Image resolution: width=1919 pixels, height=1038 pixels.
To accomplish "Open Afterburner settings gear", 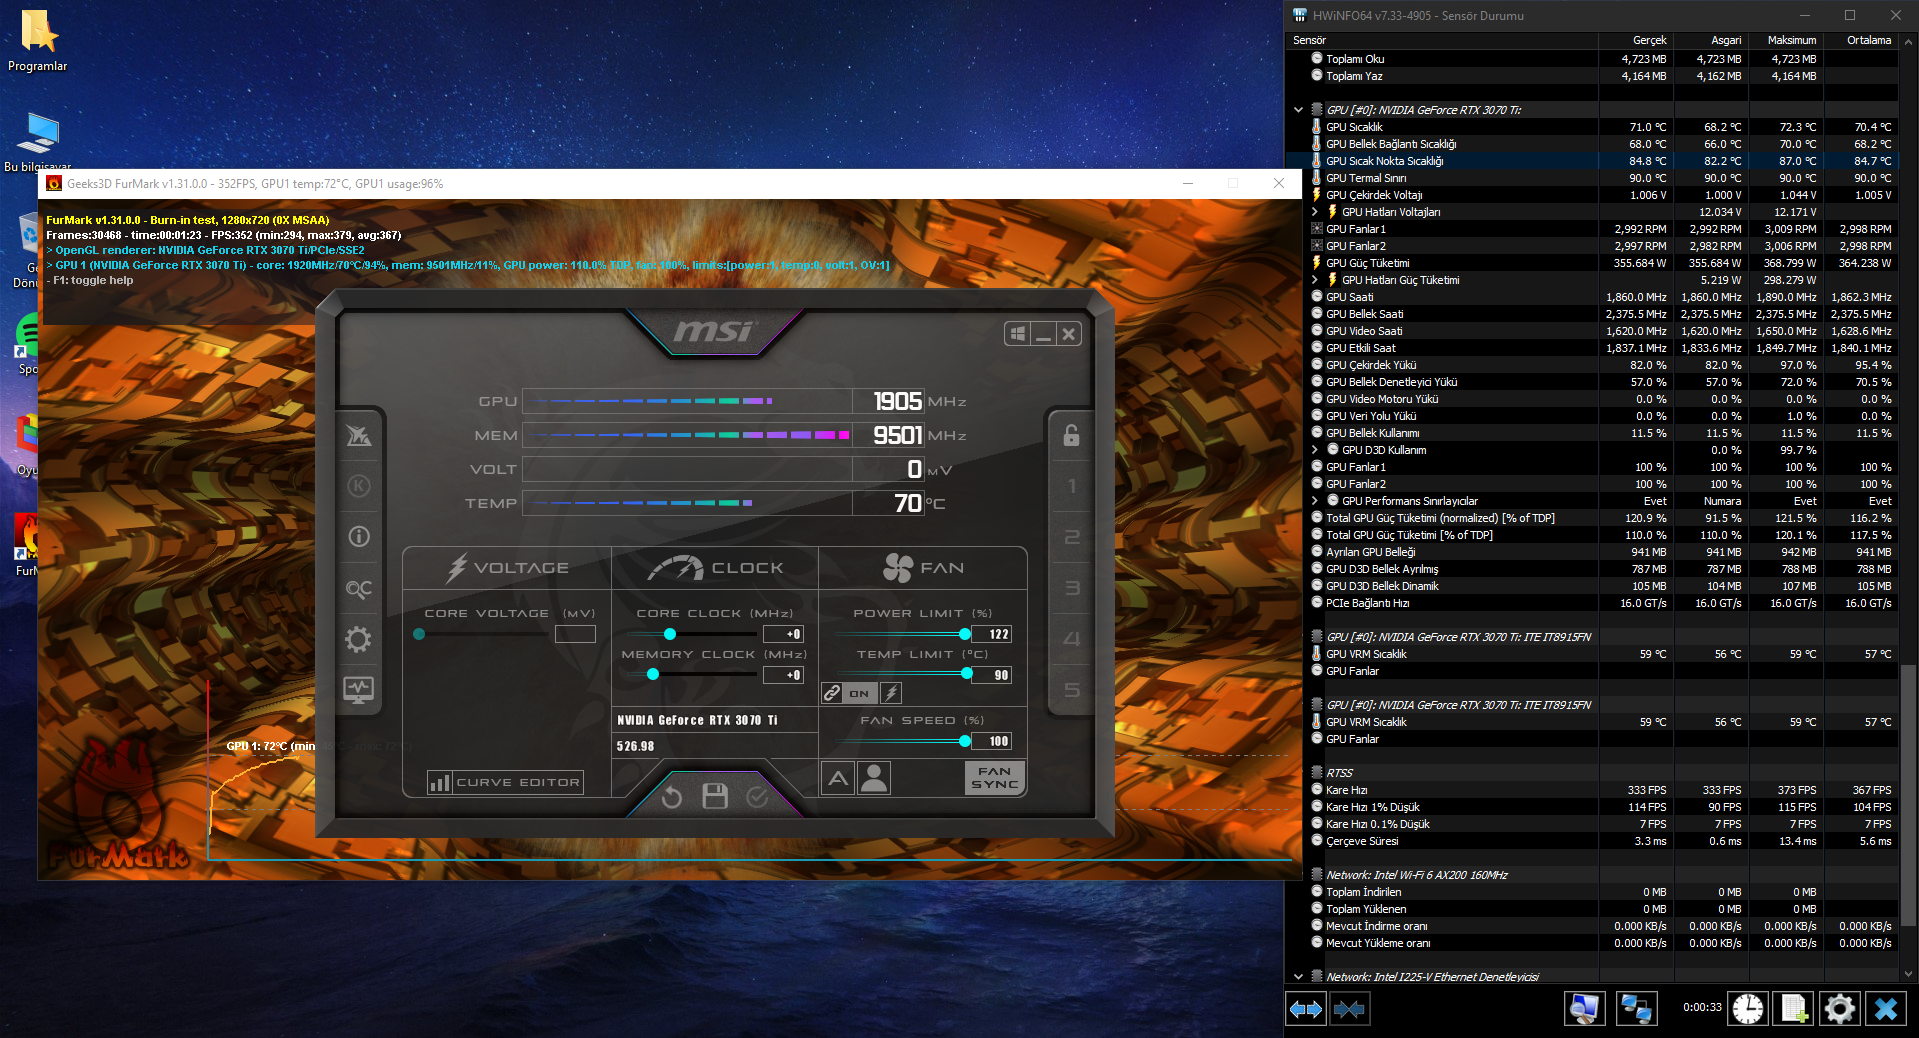I will click(x=358, y=639).
